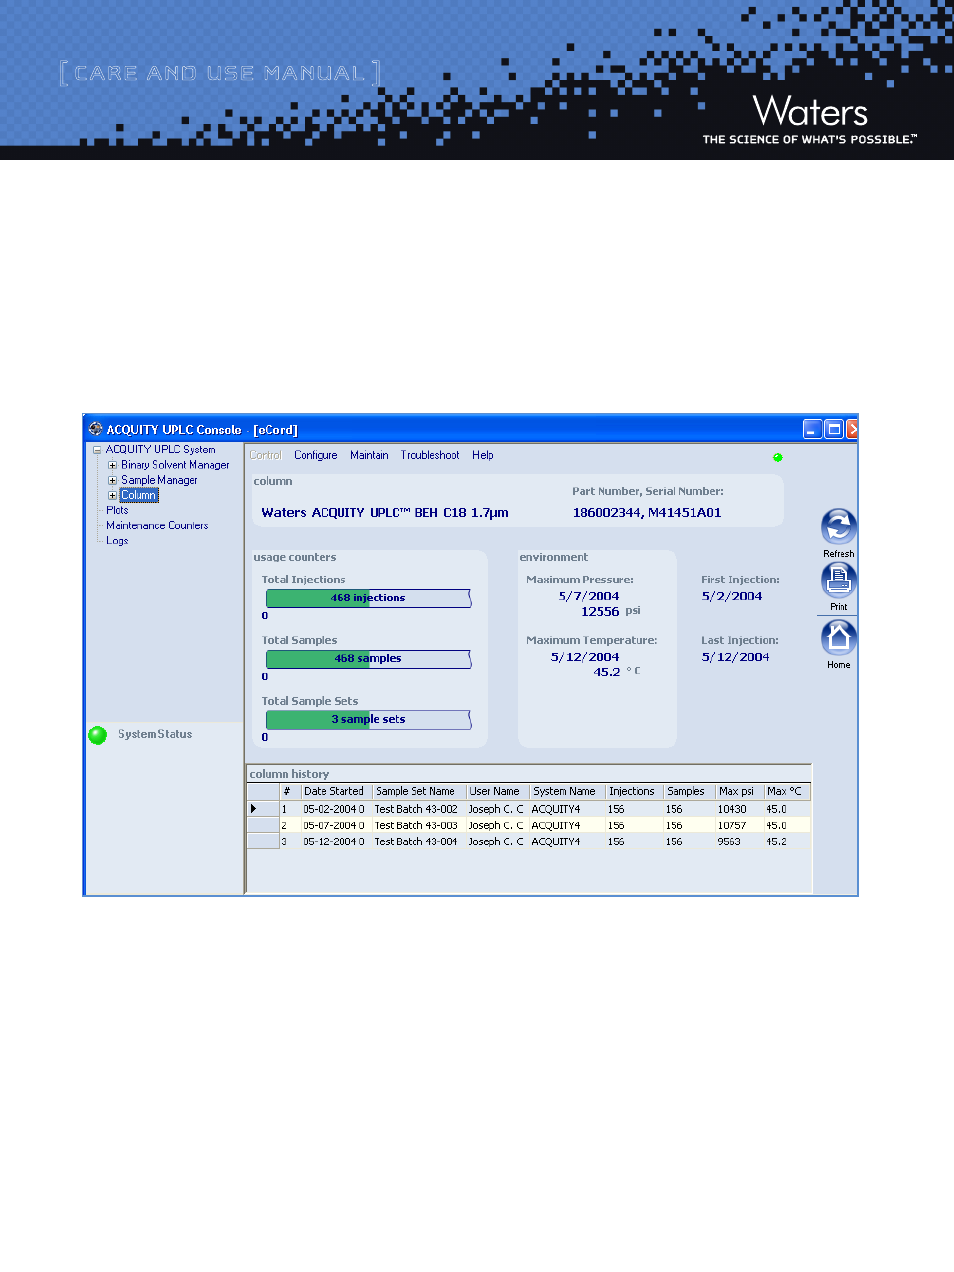Minimize the ACQUITY UPLC Console window
The width and height of the screenshot is (954, 1272).
[x=813, y=429]
